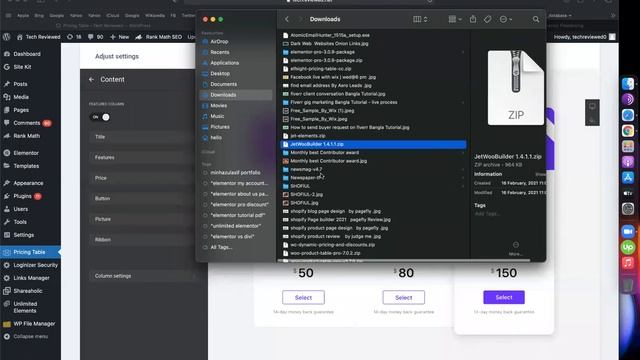
Task: Open Finder search magnifier icon
Action: [x=536, y=19]
